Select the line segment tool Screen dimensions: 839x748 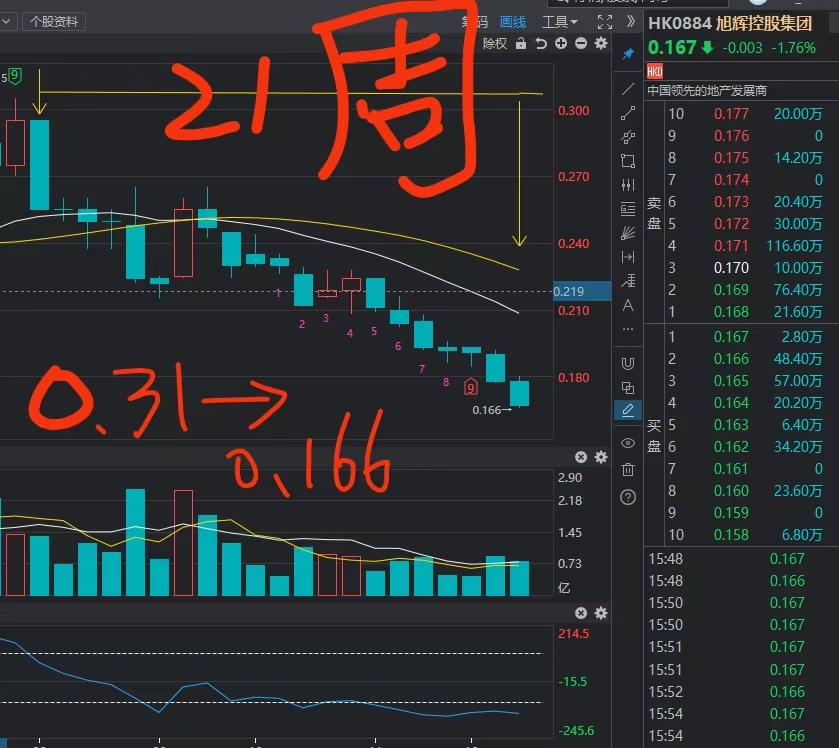[x=628, y=113]
